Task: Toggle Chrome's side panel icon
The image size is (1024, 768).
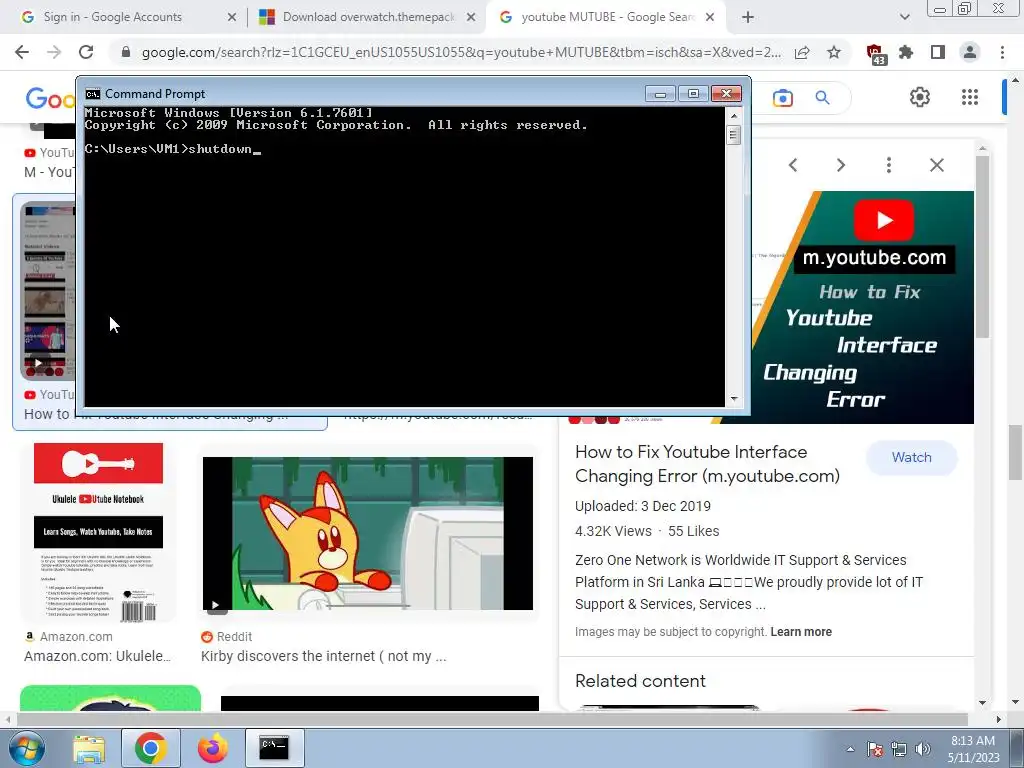Action: (938, 52)
